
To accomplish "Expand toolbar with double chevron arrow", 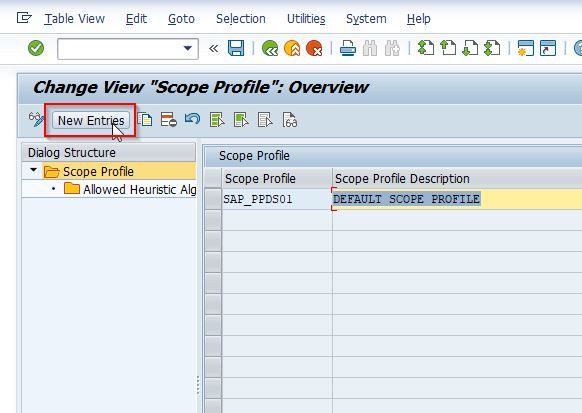I will [x=213, y=48].
